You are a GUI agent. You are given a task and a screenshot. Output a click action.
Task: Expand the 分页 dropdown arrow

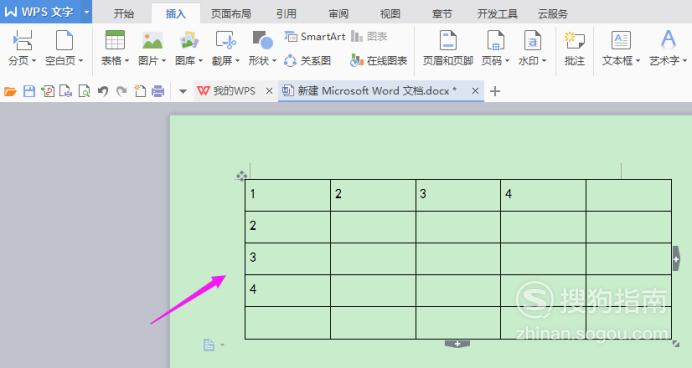pyautogui.click(x=34, y=61)
